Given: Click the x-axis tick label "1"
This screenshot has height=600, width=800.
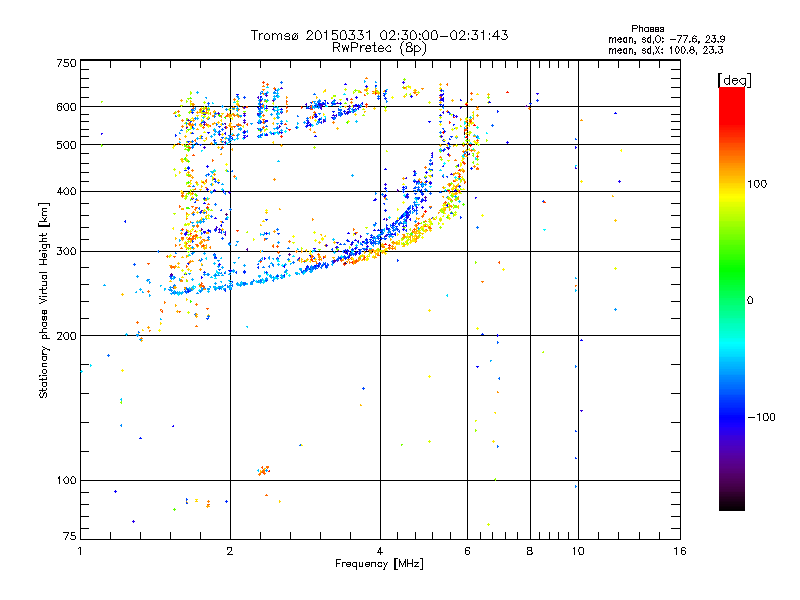Looking at the screenshot, I should [80, 551].
